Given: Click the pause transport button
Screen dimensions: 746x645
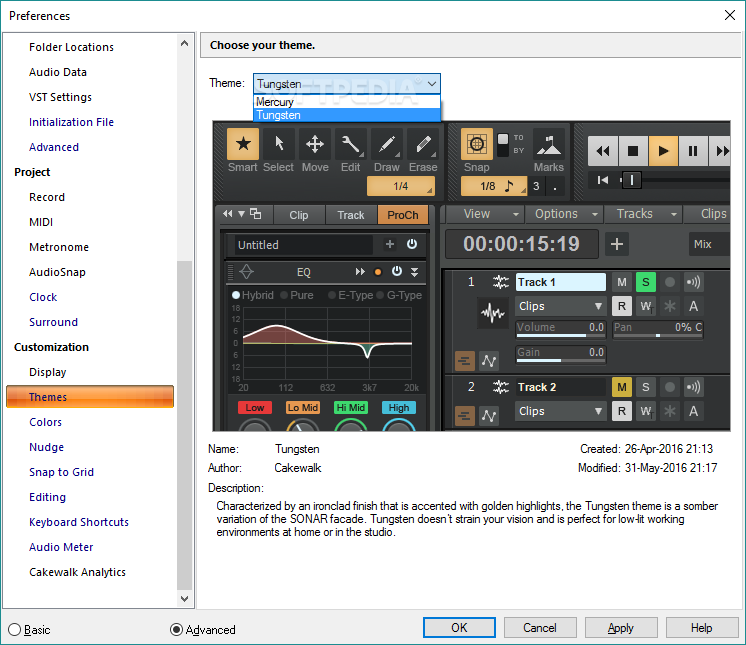Looking at the screenshot, I should click(693, 151).
